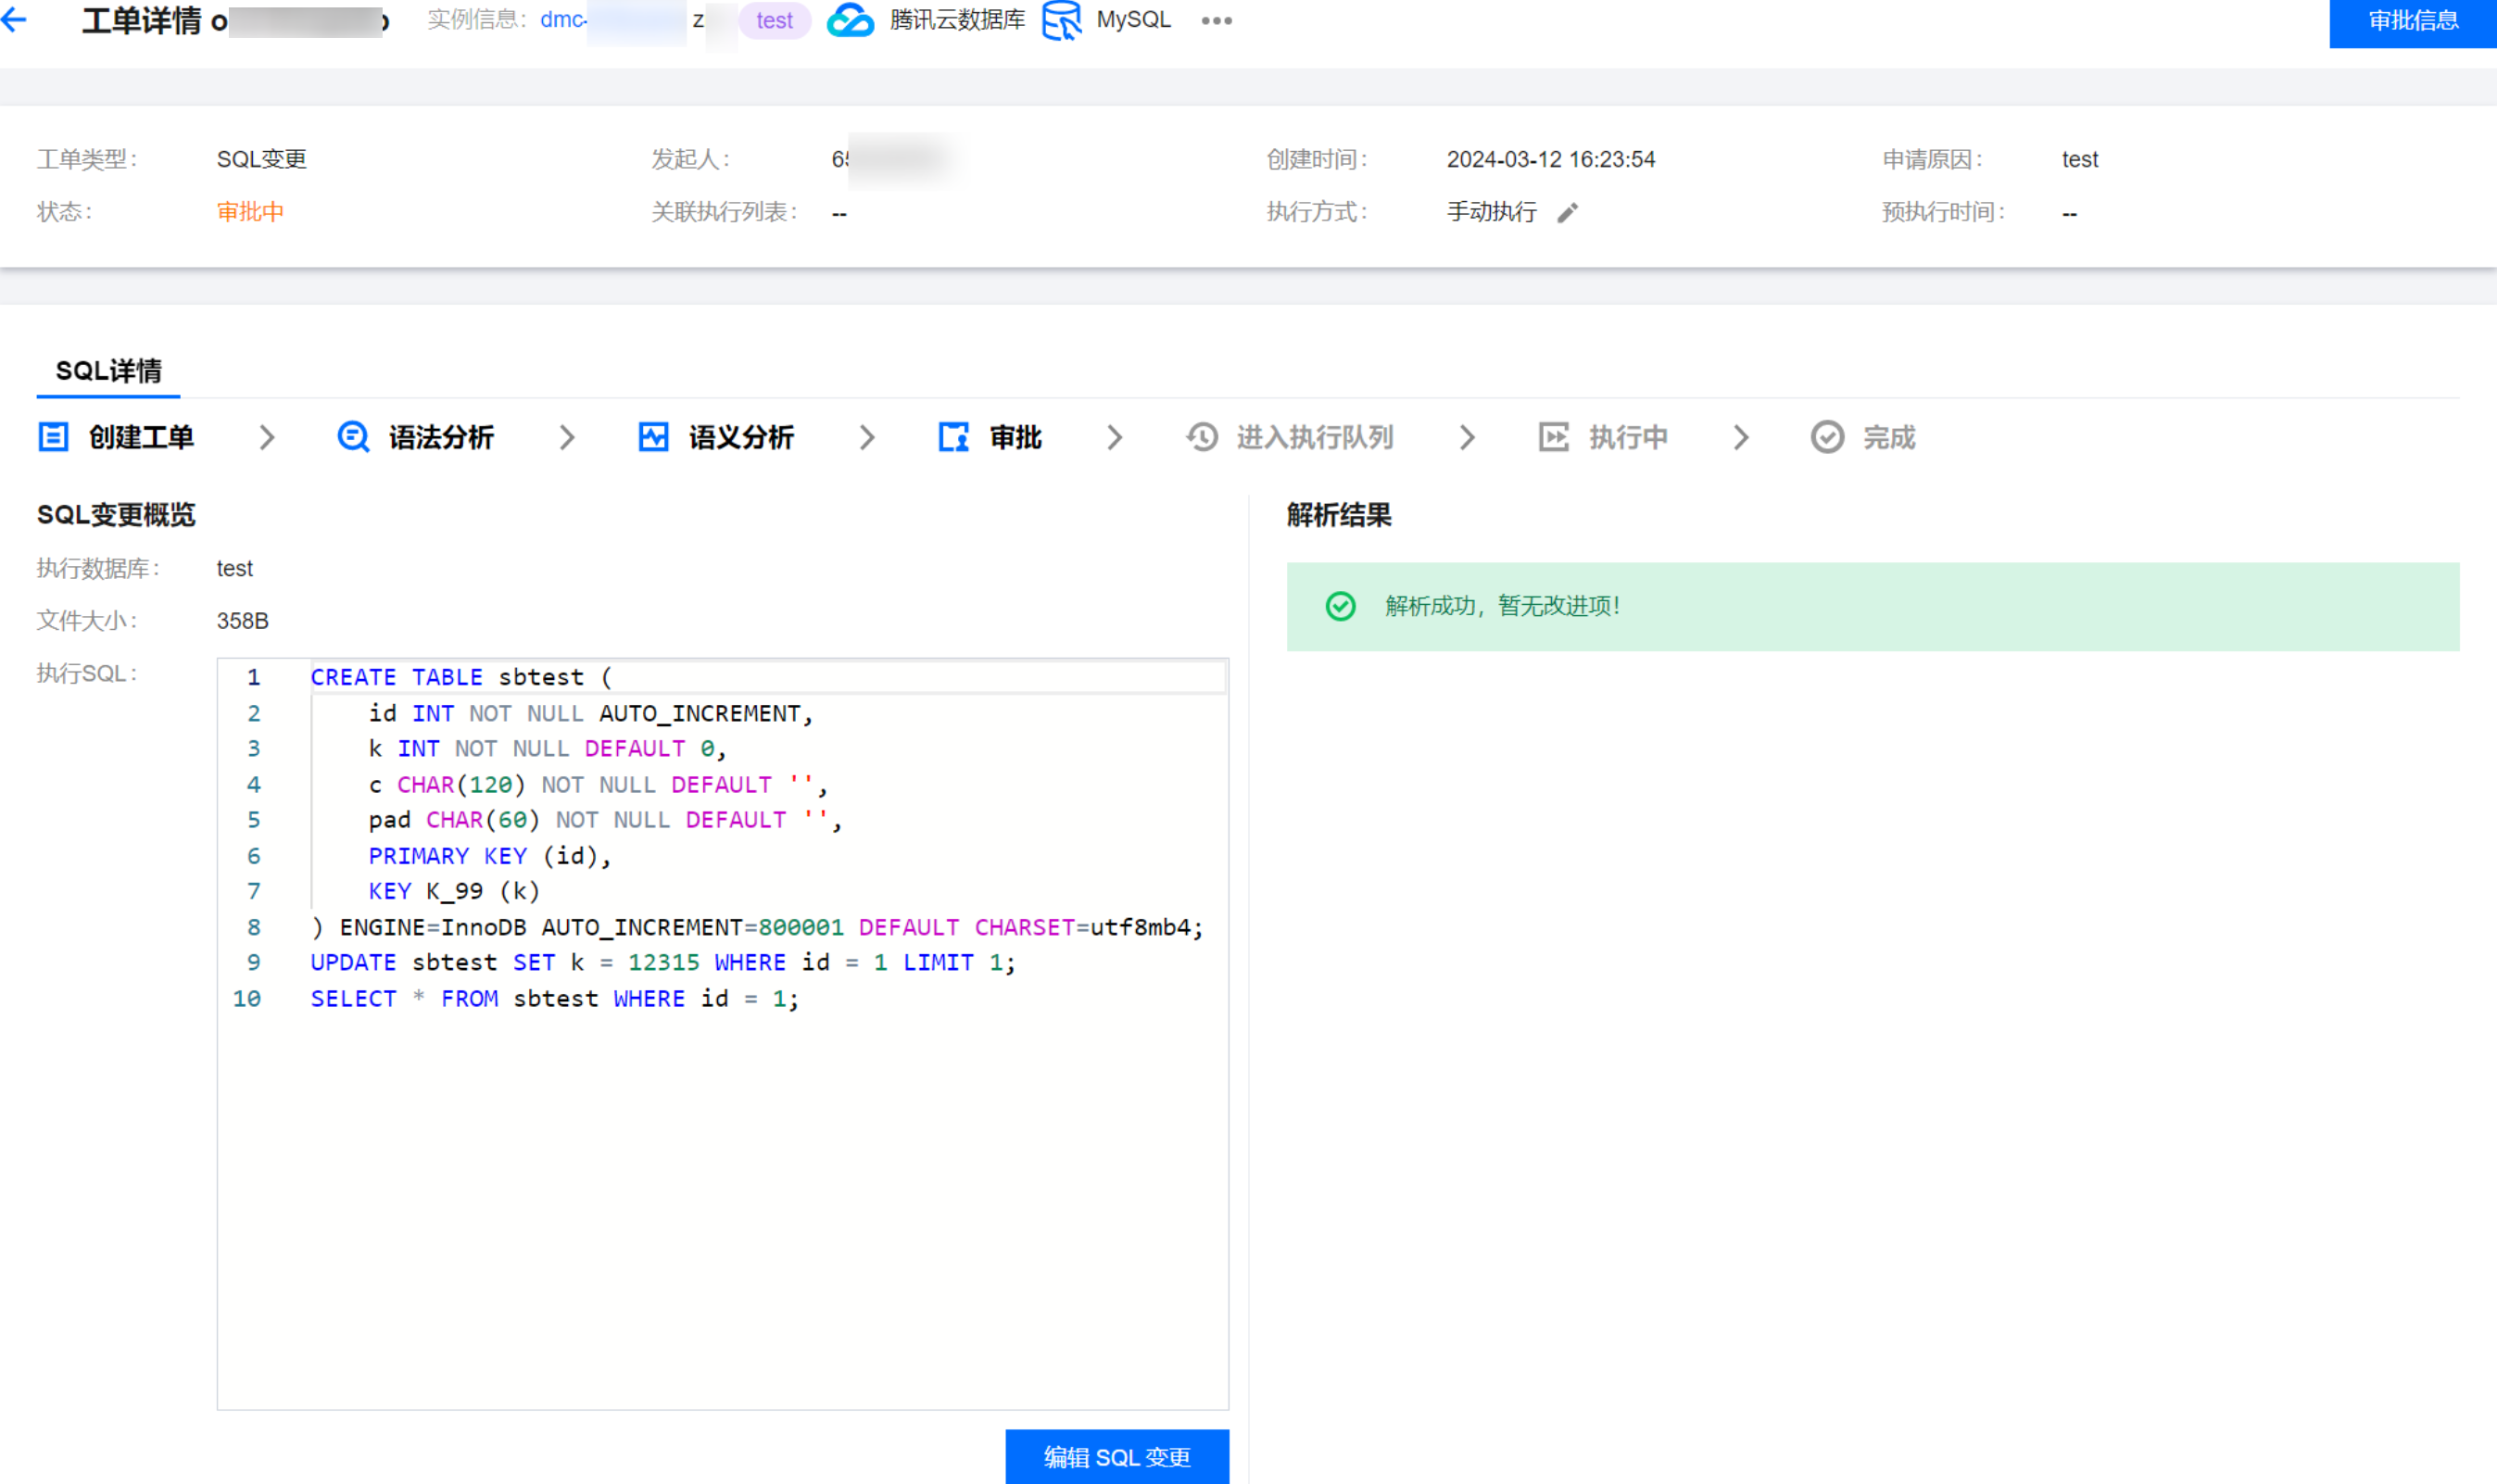Click the MySQL database icon
This screenshot has width=2497, height=1484.
point(1061,20)
